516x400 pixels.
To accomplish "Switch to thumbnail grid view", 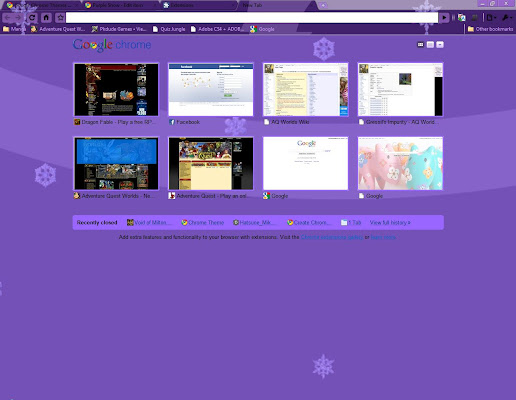I will (x=420, y=44).
